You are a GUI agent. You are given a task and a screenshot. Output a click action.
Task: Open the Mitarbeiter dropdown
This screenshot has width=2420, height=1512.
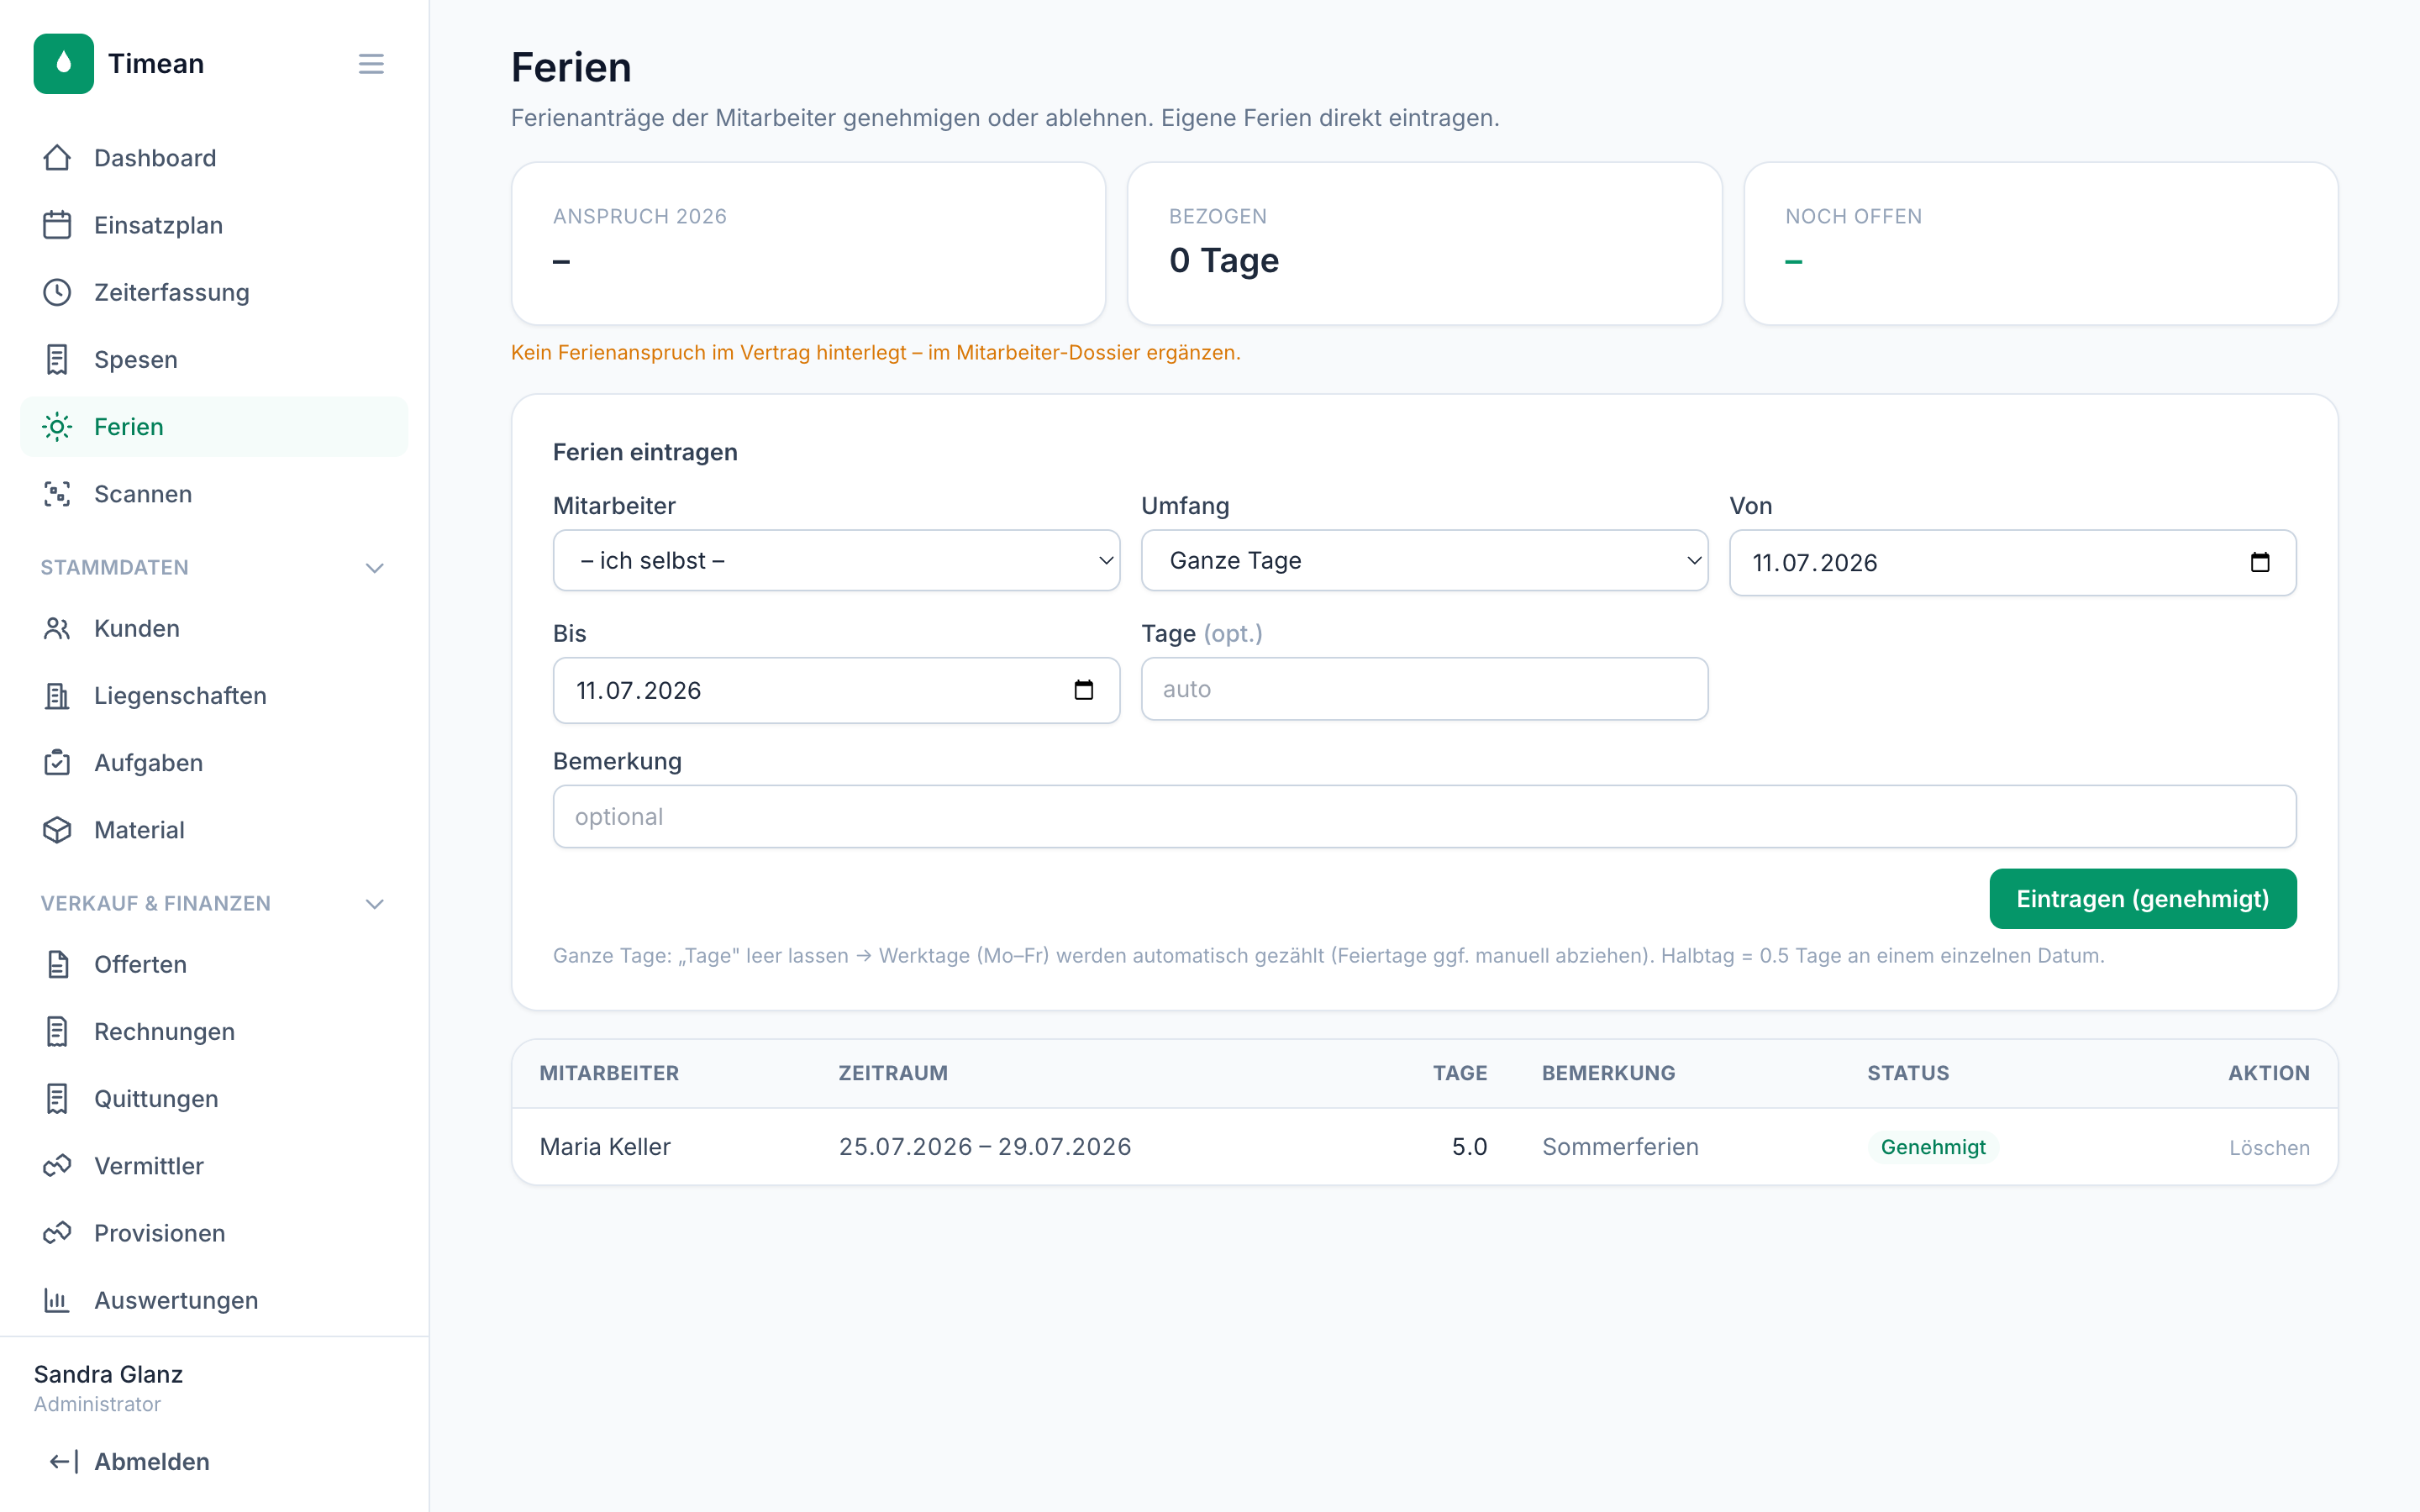[x=836, y=561]
